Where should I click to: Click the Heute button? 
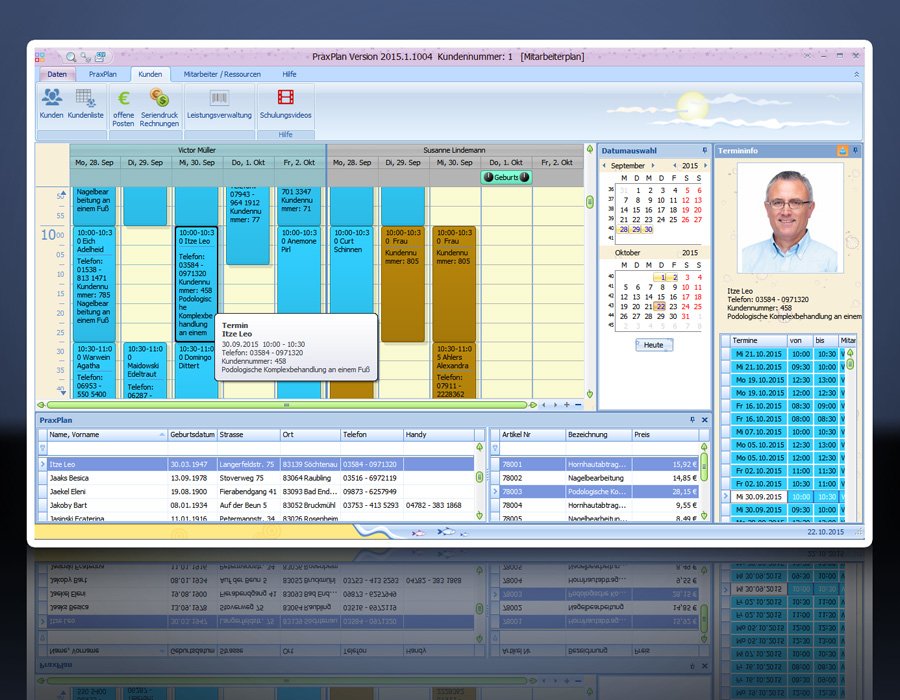[654, 345]
